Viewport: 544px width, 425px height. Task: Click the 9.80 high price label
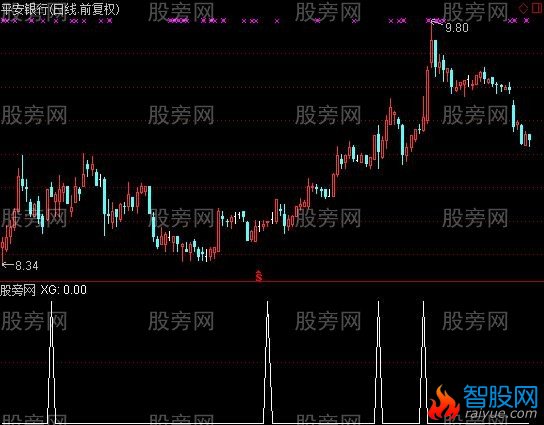(457, 28)
